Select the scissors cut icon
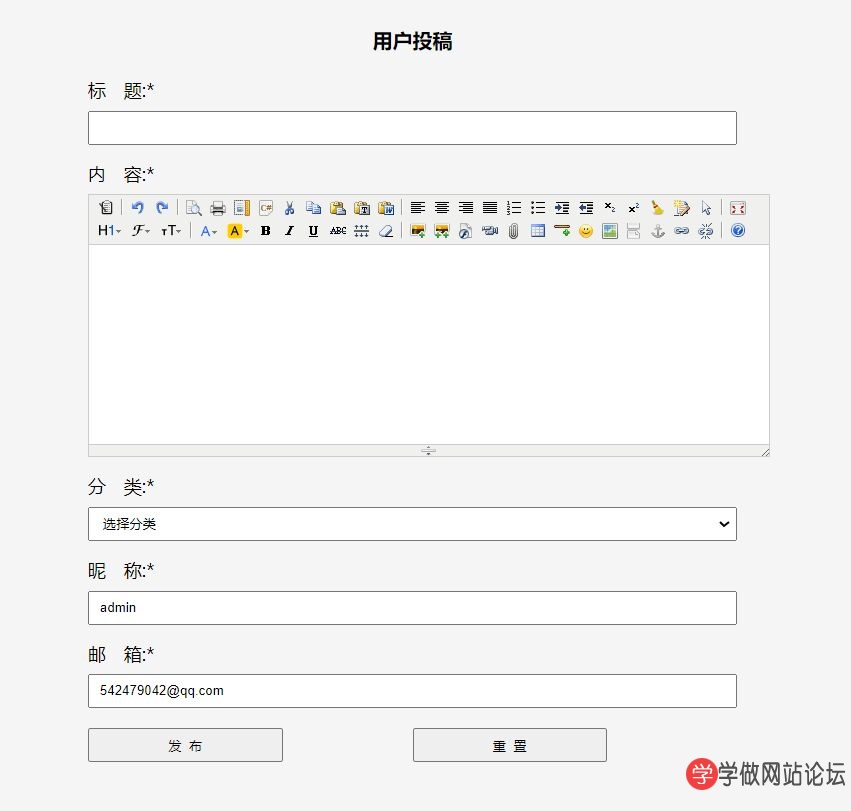This screenshot has height=811, width=851. point(289,208)
